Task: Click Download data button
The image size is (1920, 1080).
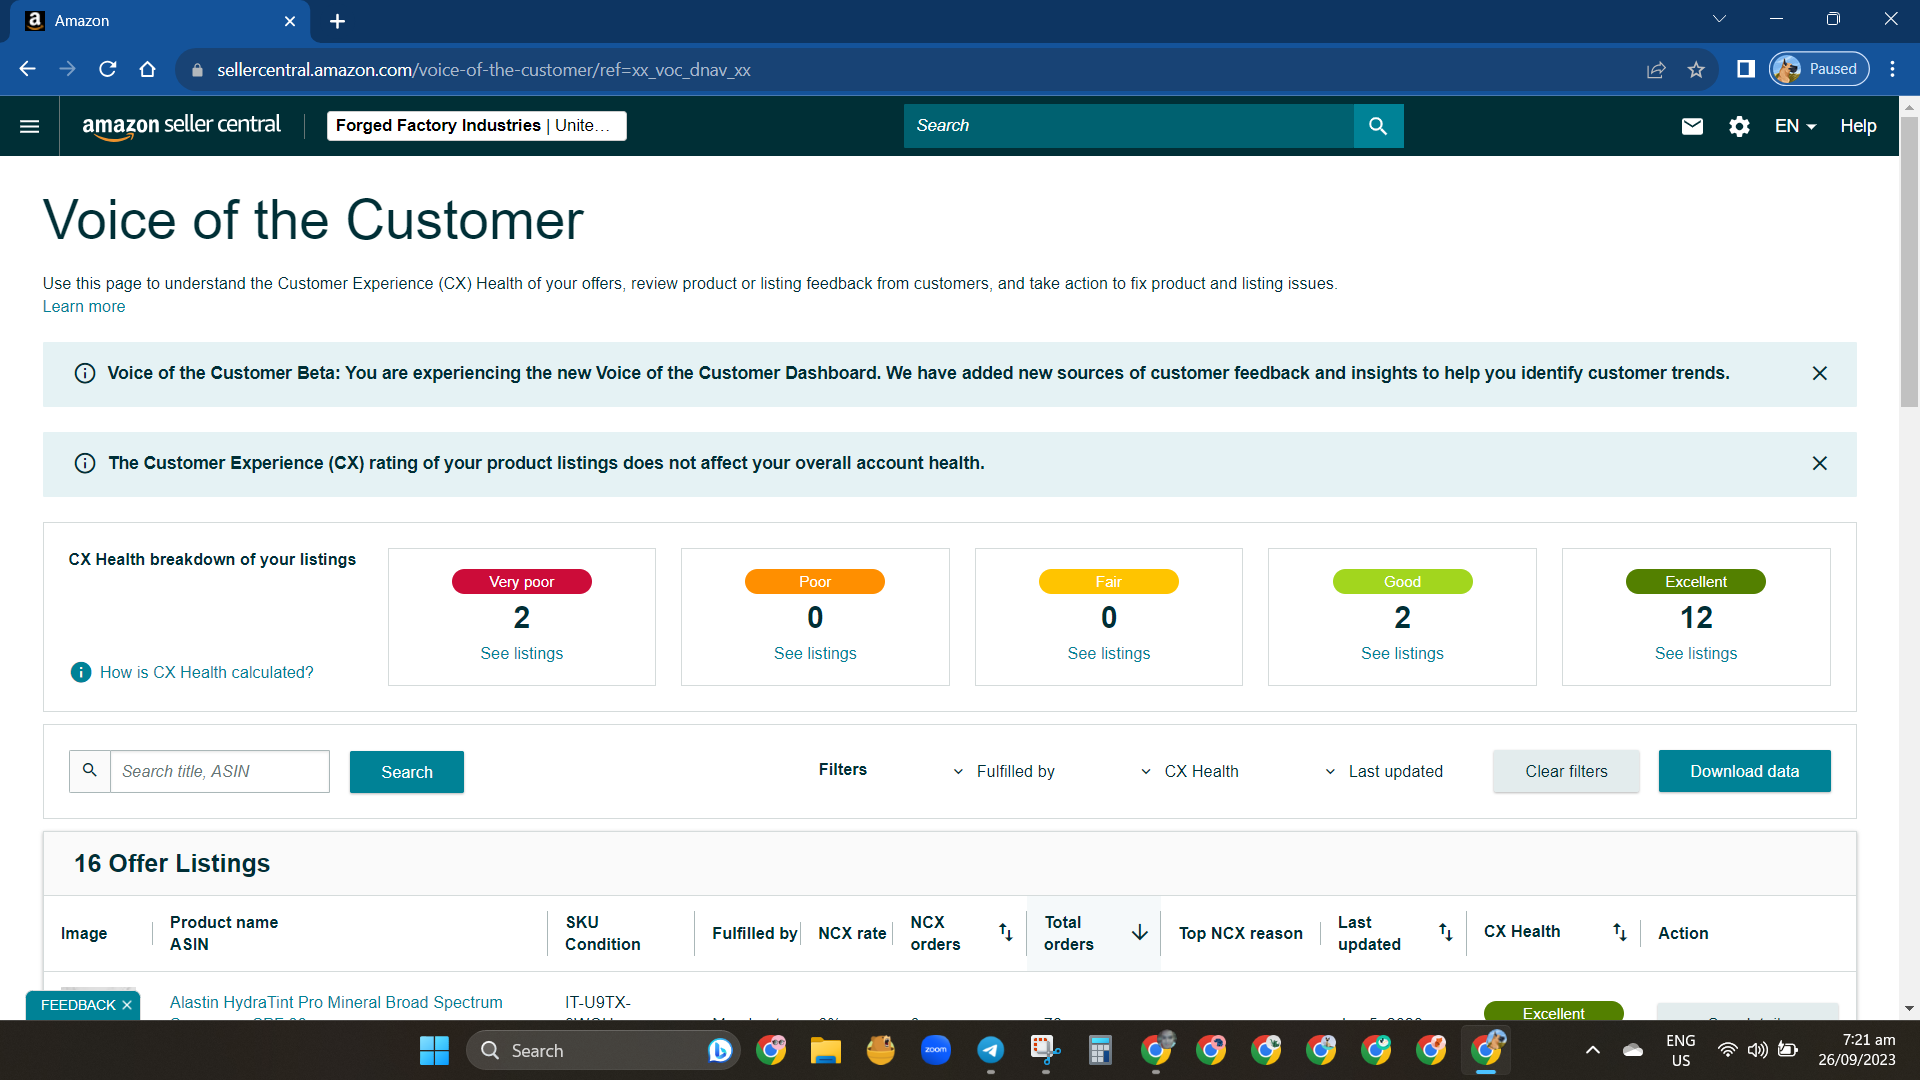Action: [x=1744, y=771]
